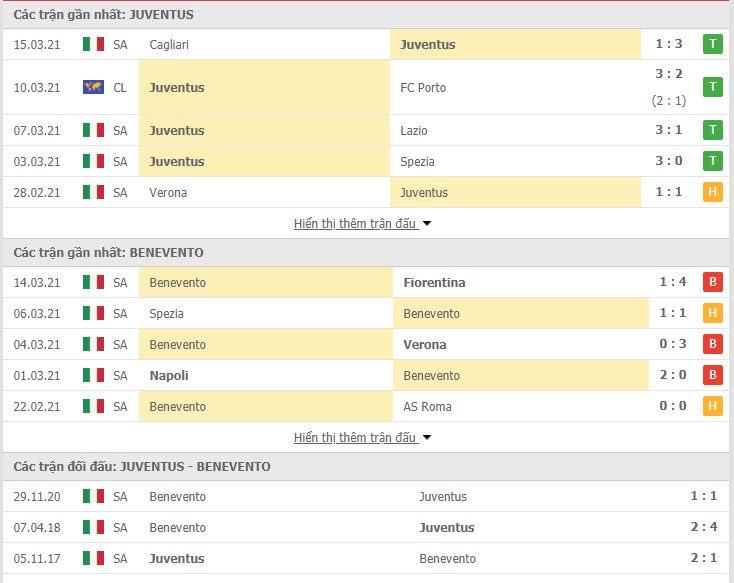Click the Cagliari team name
The image size is (734, 583).
(169, 44)
